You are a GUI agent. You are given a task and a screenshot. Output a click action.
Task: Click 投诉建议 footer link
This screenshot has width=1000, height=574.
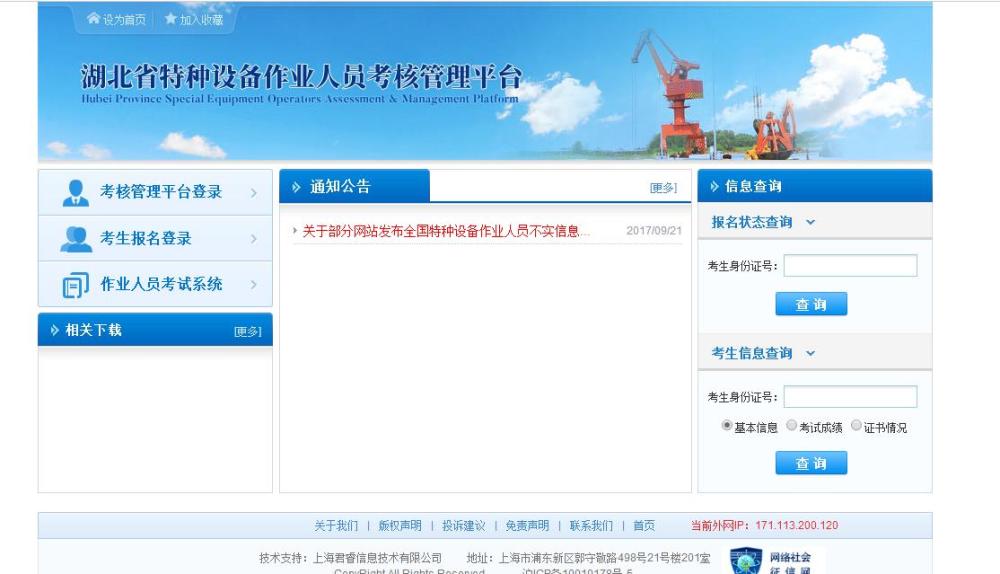pos(464,526)
